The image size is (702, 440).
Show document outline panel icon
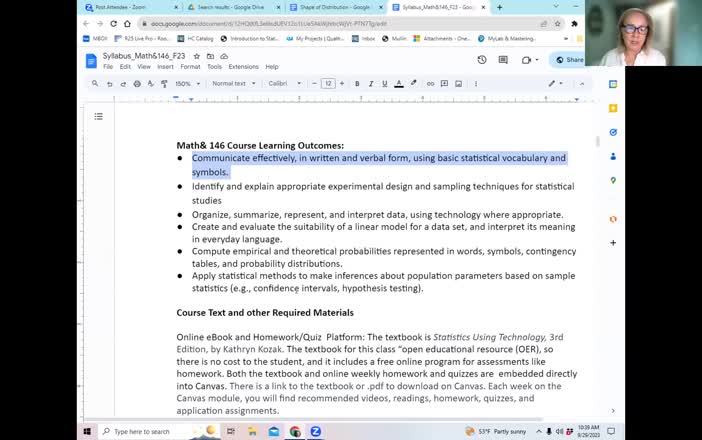point(98,117)
